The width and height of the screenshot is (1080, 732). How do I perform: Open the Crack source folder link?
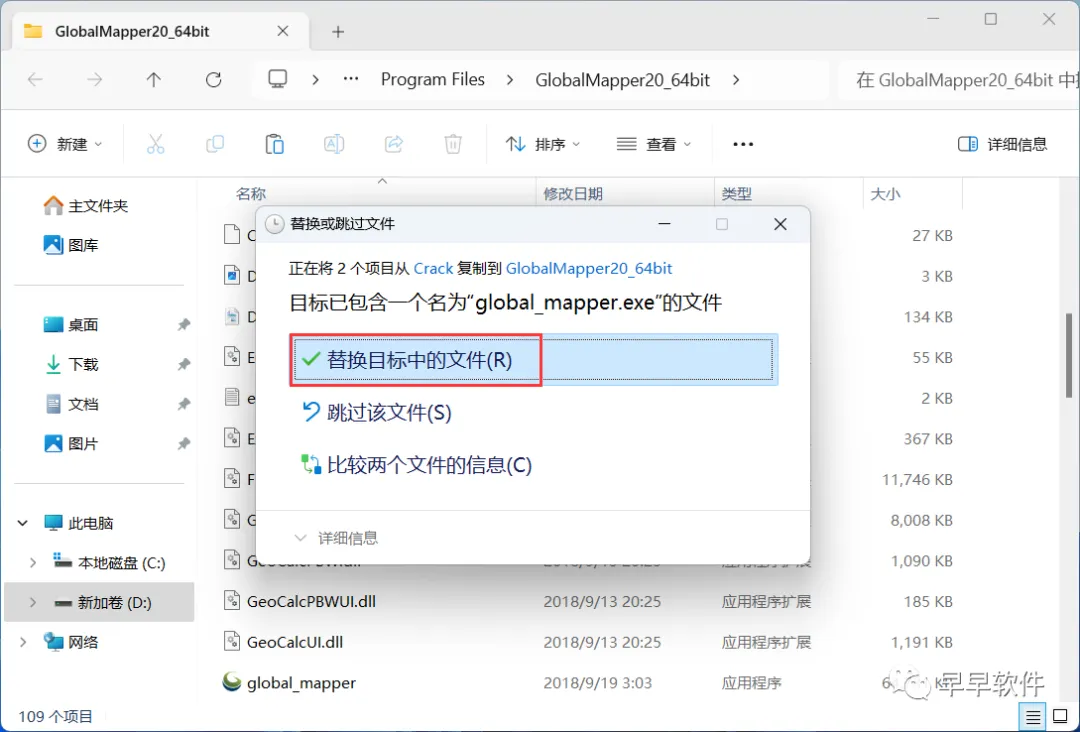click(x=433, y=268)
